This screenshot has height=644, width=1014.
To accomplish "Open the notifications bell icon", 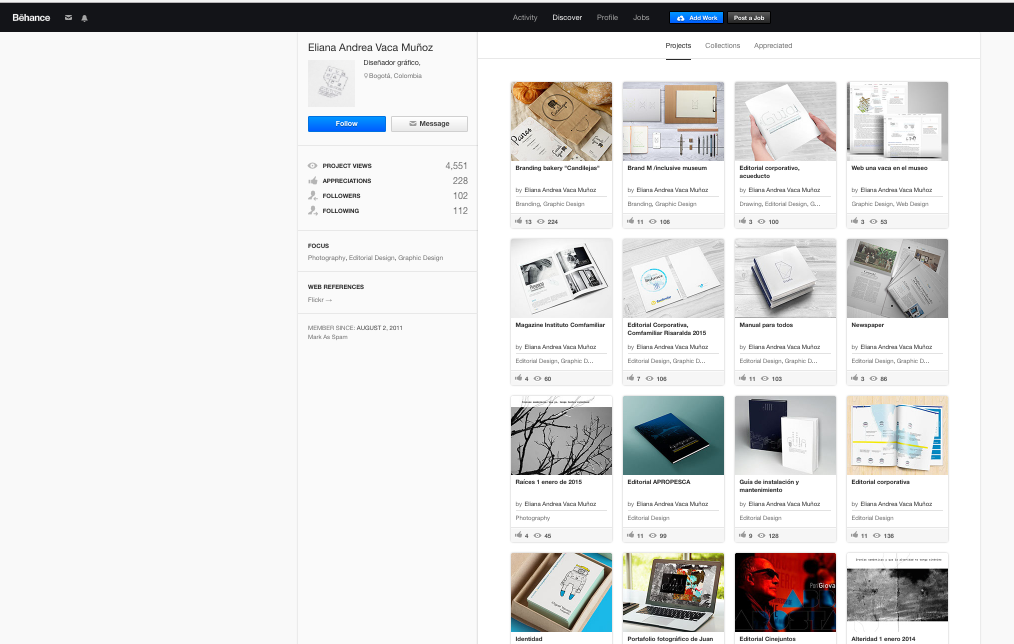I will [84, 18].
